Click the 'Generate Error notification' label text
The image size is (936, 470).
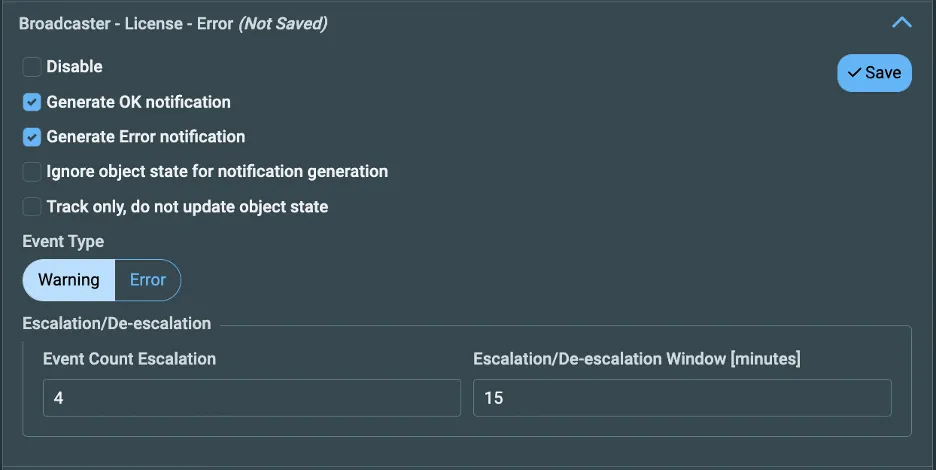146,137
